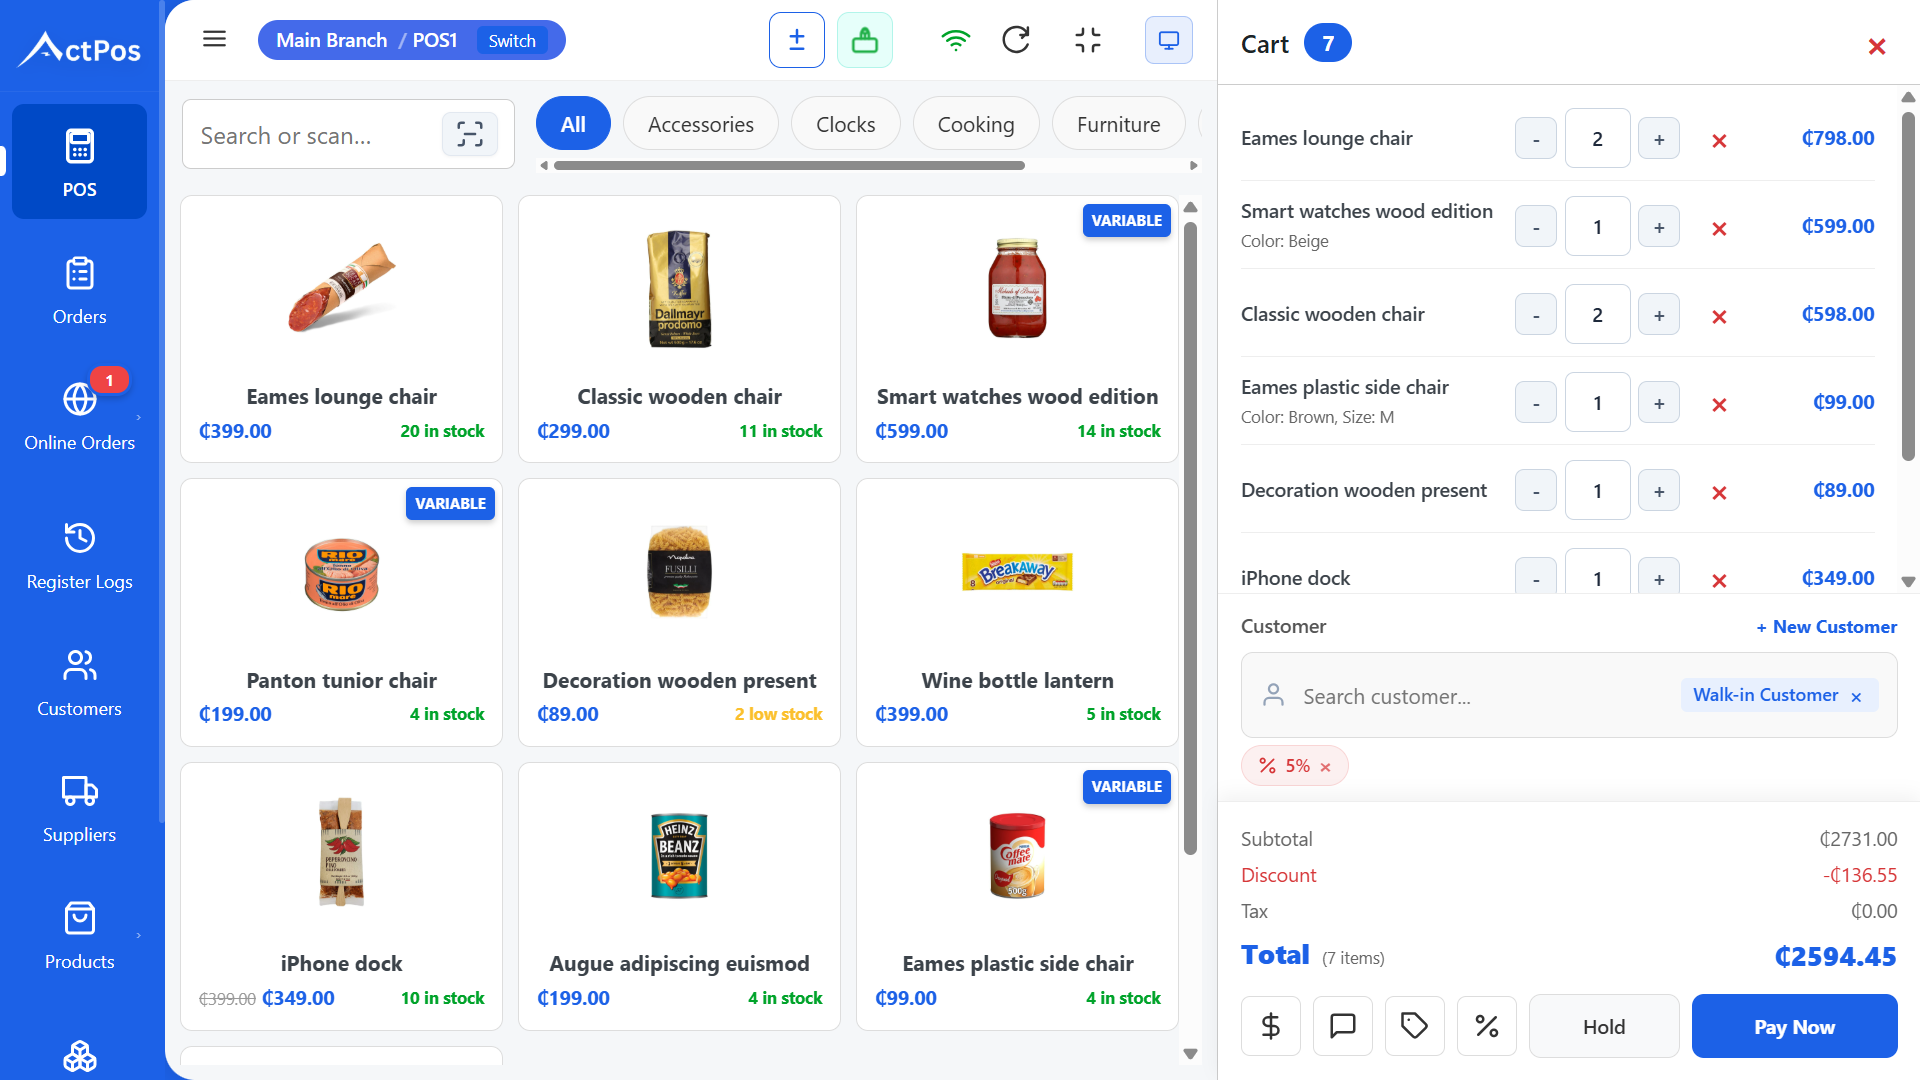This screenshot has height=1080, width=1920.
Task: Remove the 5% discount chip
Action: [1325, 767]
